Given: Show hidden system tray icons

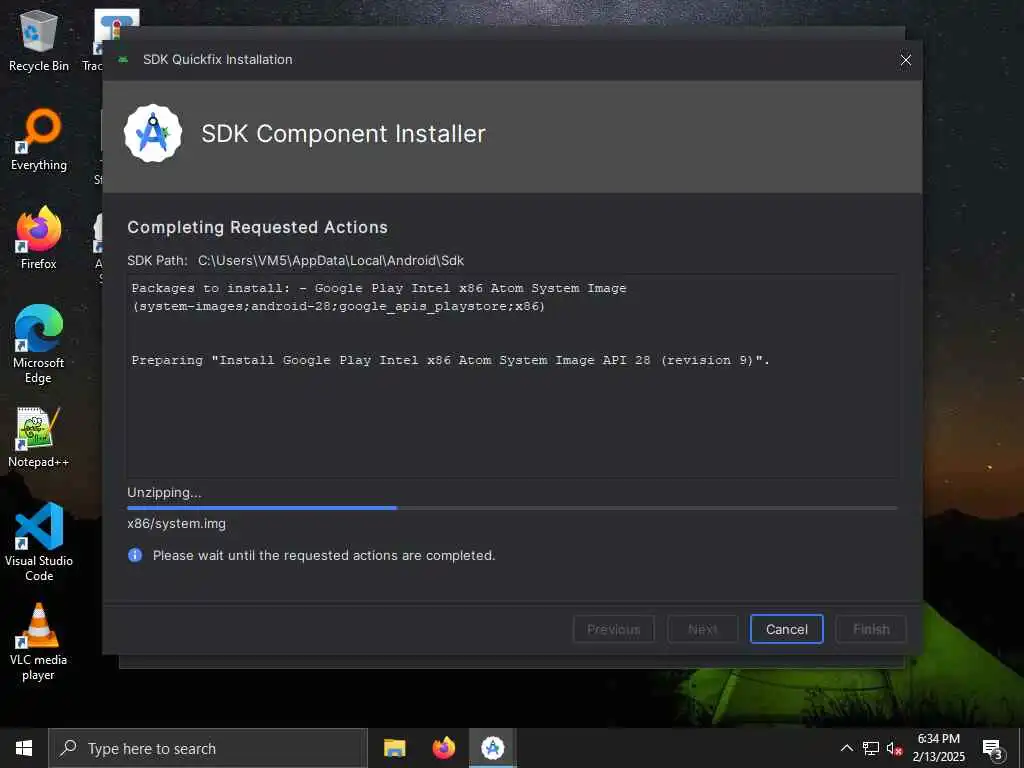Looking at the screenshot, I should coord(846,748).
